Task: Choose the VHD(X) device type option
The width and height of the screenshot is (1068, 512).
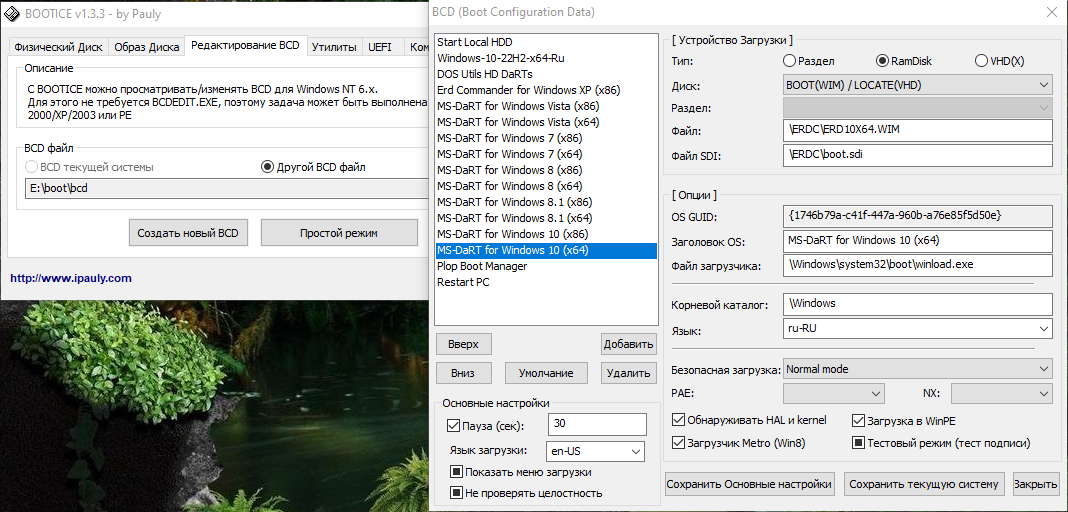Action: tap(981, 61)
